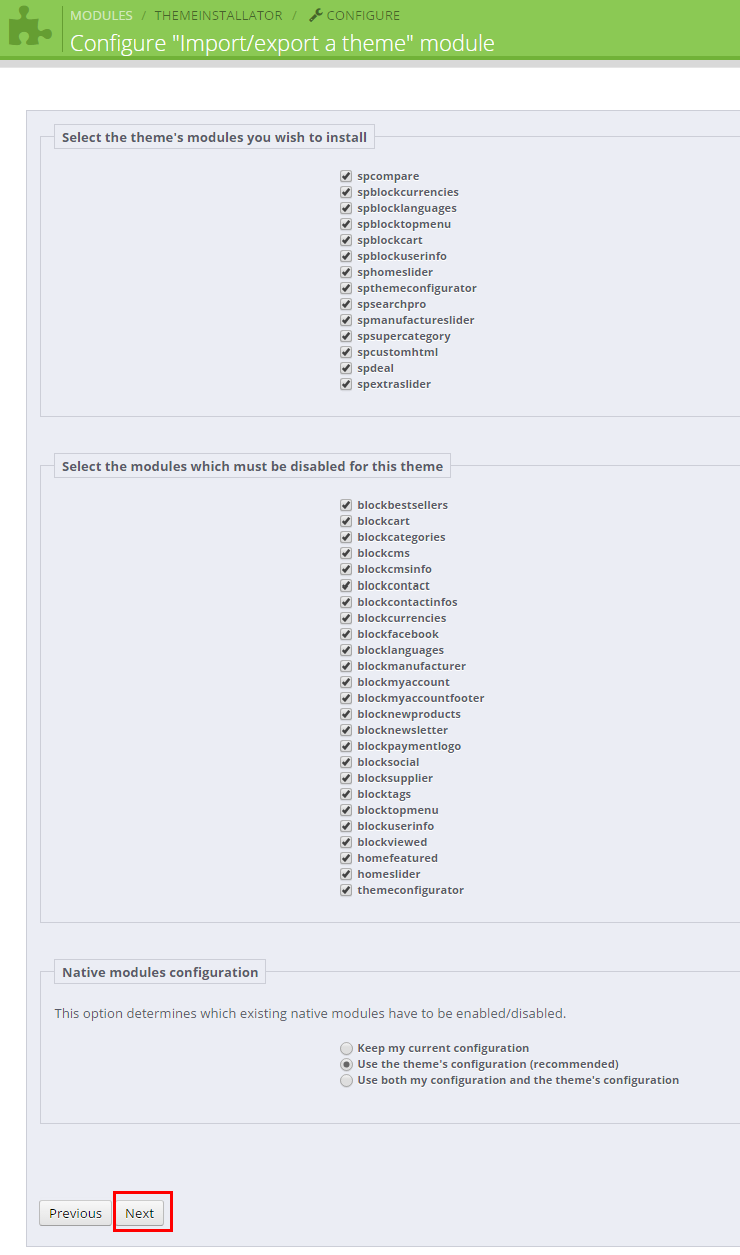
Task: Toggle the spextraslider checkbox
Action: pyautogui.click(x=346, y=384)
